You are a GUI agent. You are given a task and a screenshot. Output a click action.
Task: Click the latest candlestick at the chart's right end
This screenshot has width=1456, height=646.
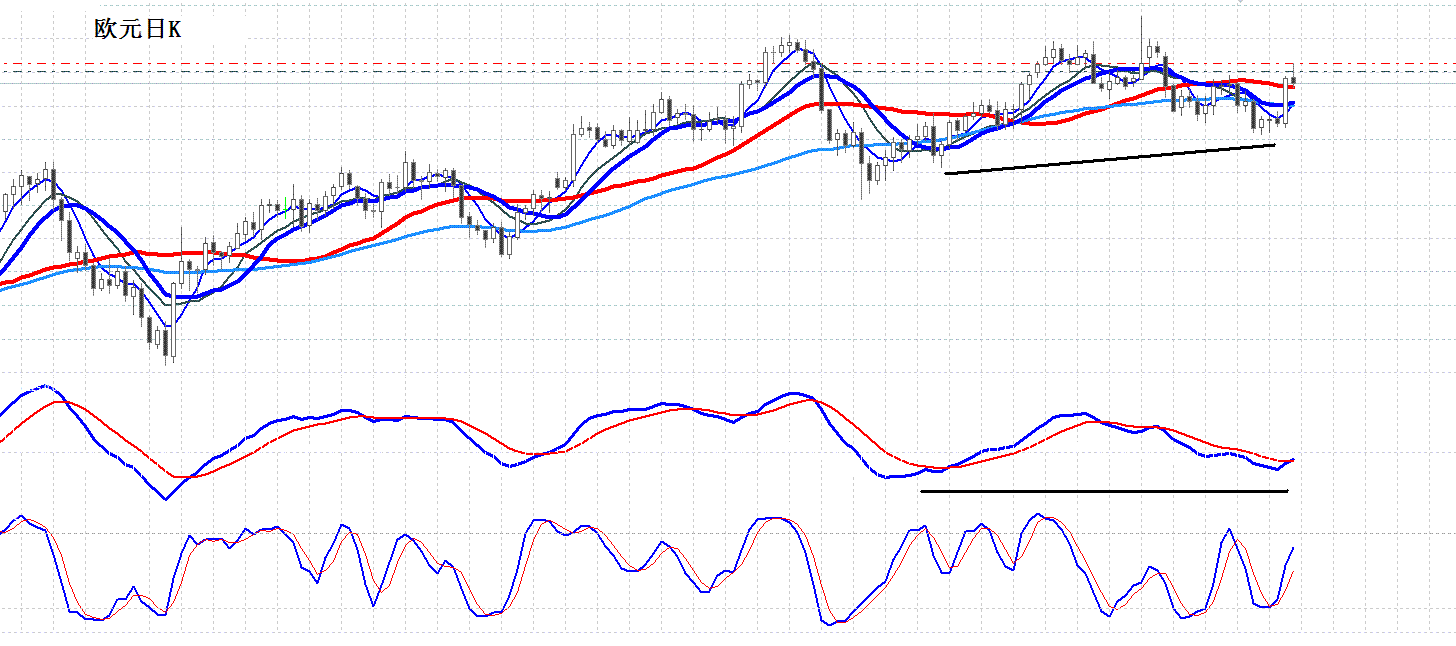tap(1295, 79)
